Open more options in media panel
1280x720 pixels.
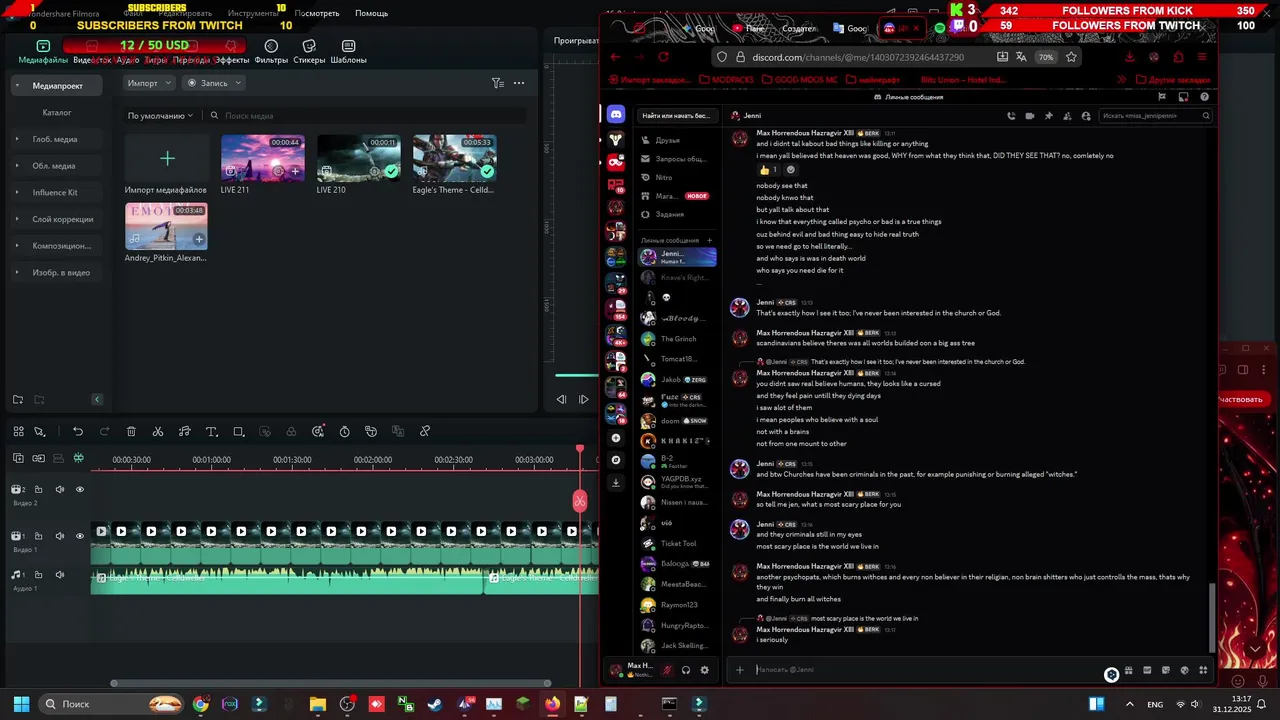[x=519, y=83]
